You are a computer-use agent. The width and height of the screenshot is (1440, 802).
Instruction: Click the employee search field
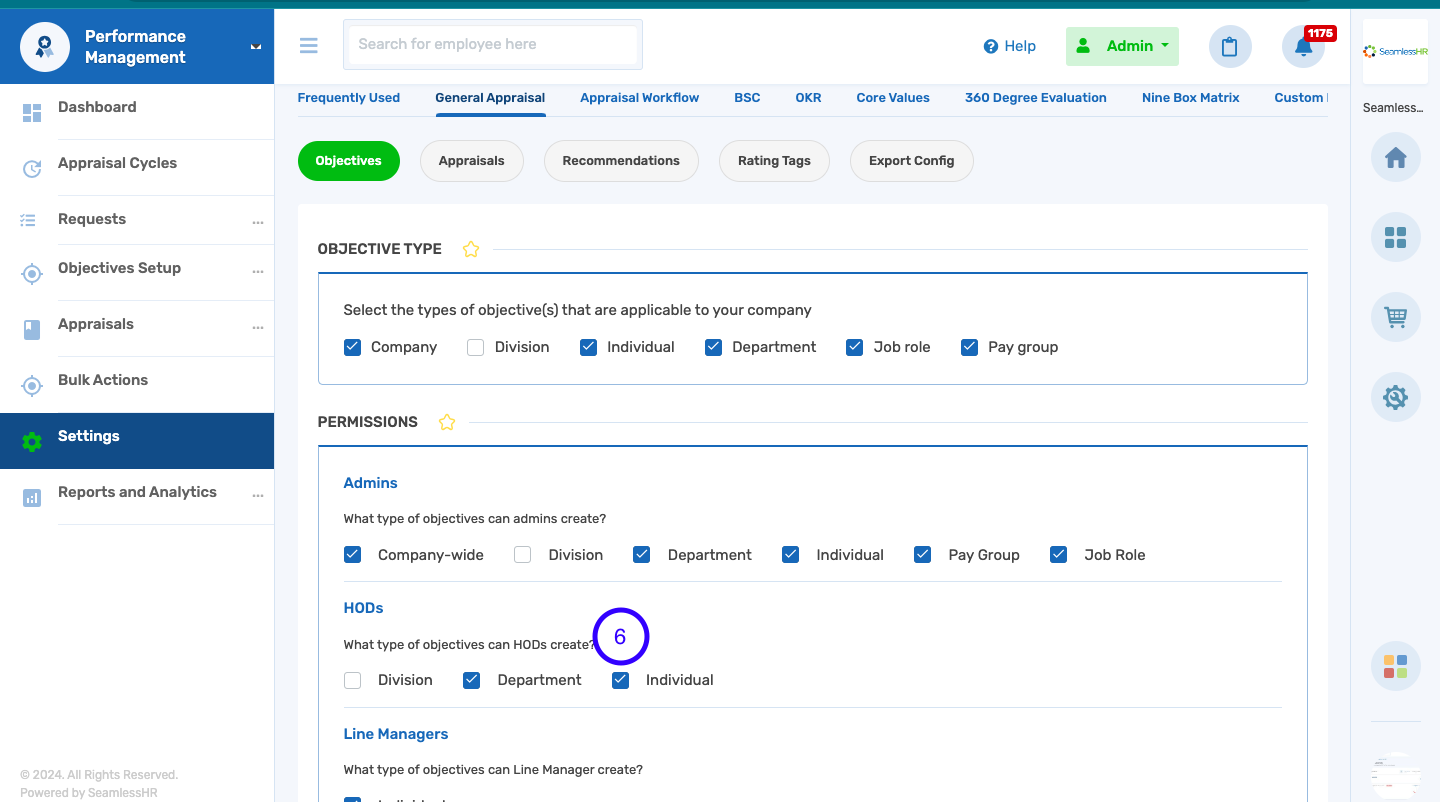click(492, 44)
